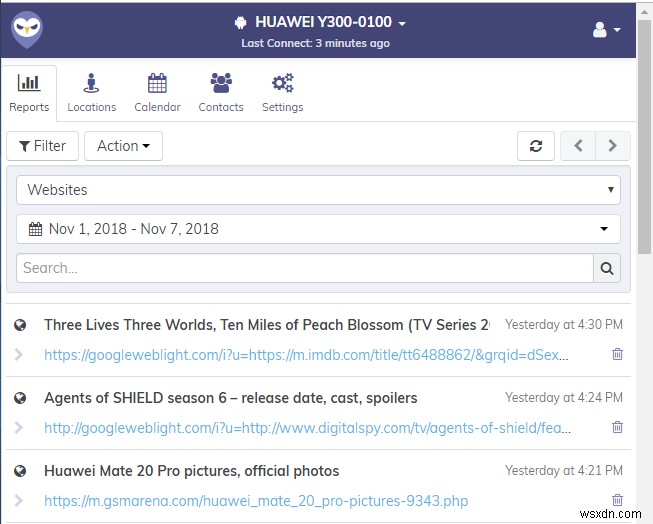Focus the Search input field
The image size is (653, 524).
pos(305,268)
